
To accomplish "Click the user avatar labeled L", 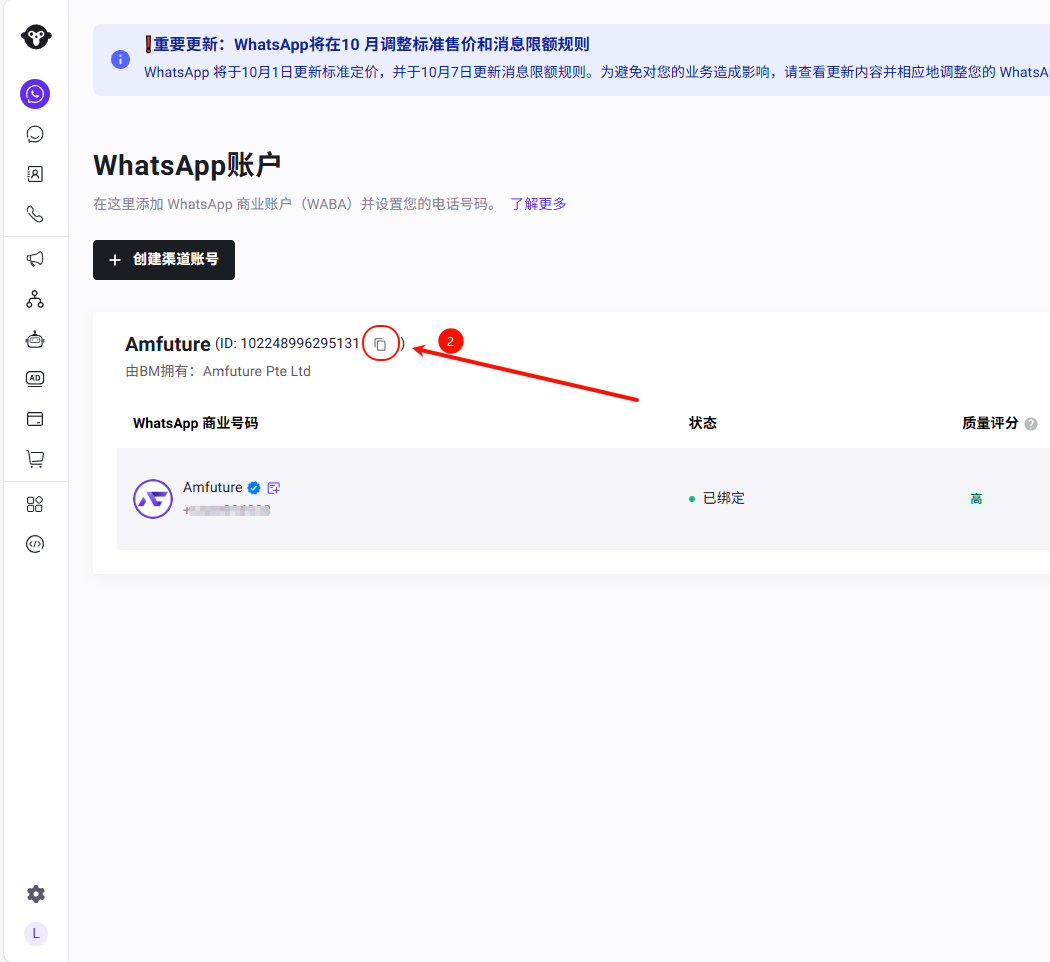I will (35, 933).
